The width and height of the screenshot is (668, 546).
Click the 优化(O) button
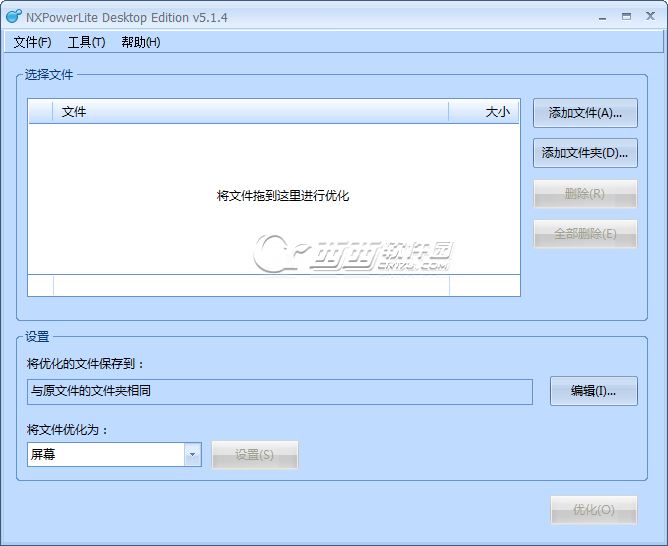click(x=593, y=509)
